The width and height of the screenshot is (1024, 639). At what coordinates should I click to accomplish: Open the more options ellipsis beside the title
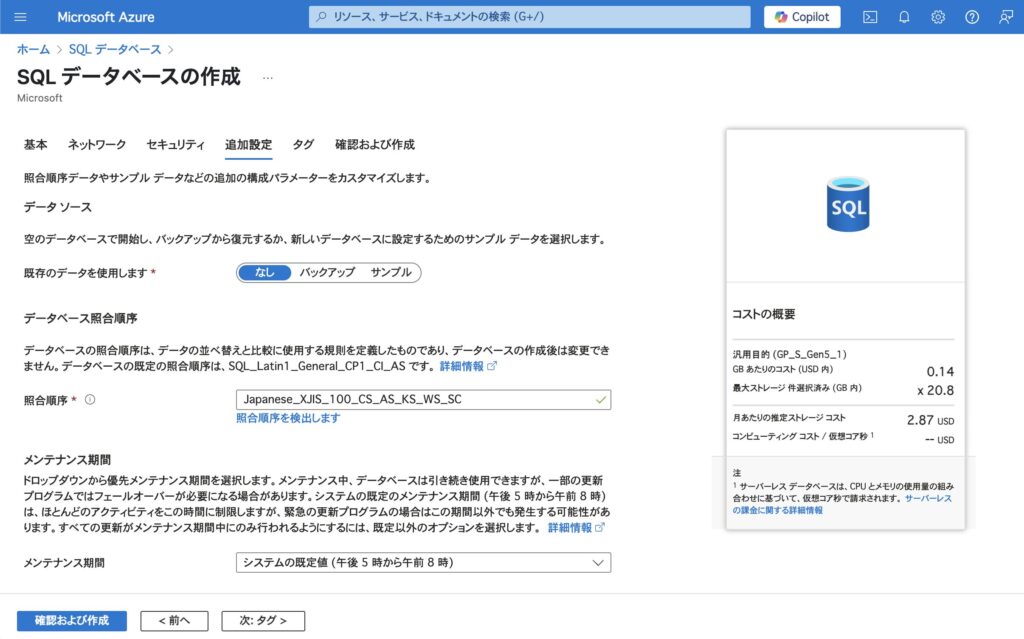pos(268,78)
